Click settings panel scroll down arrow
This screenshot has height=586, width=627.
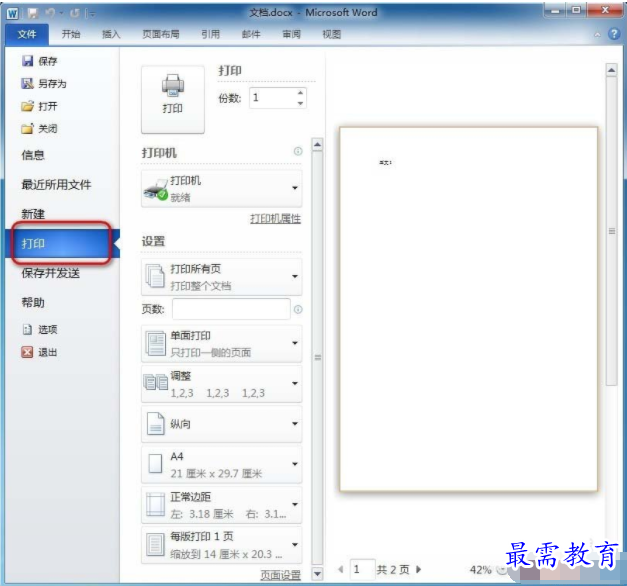point(317,574)
